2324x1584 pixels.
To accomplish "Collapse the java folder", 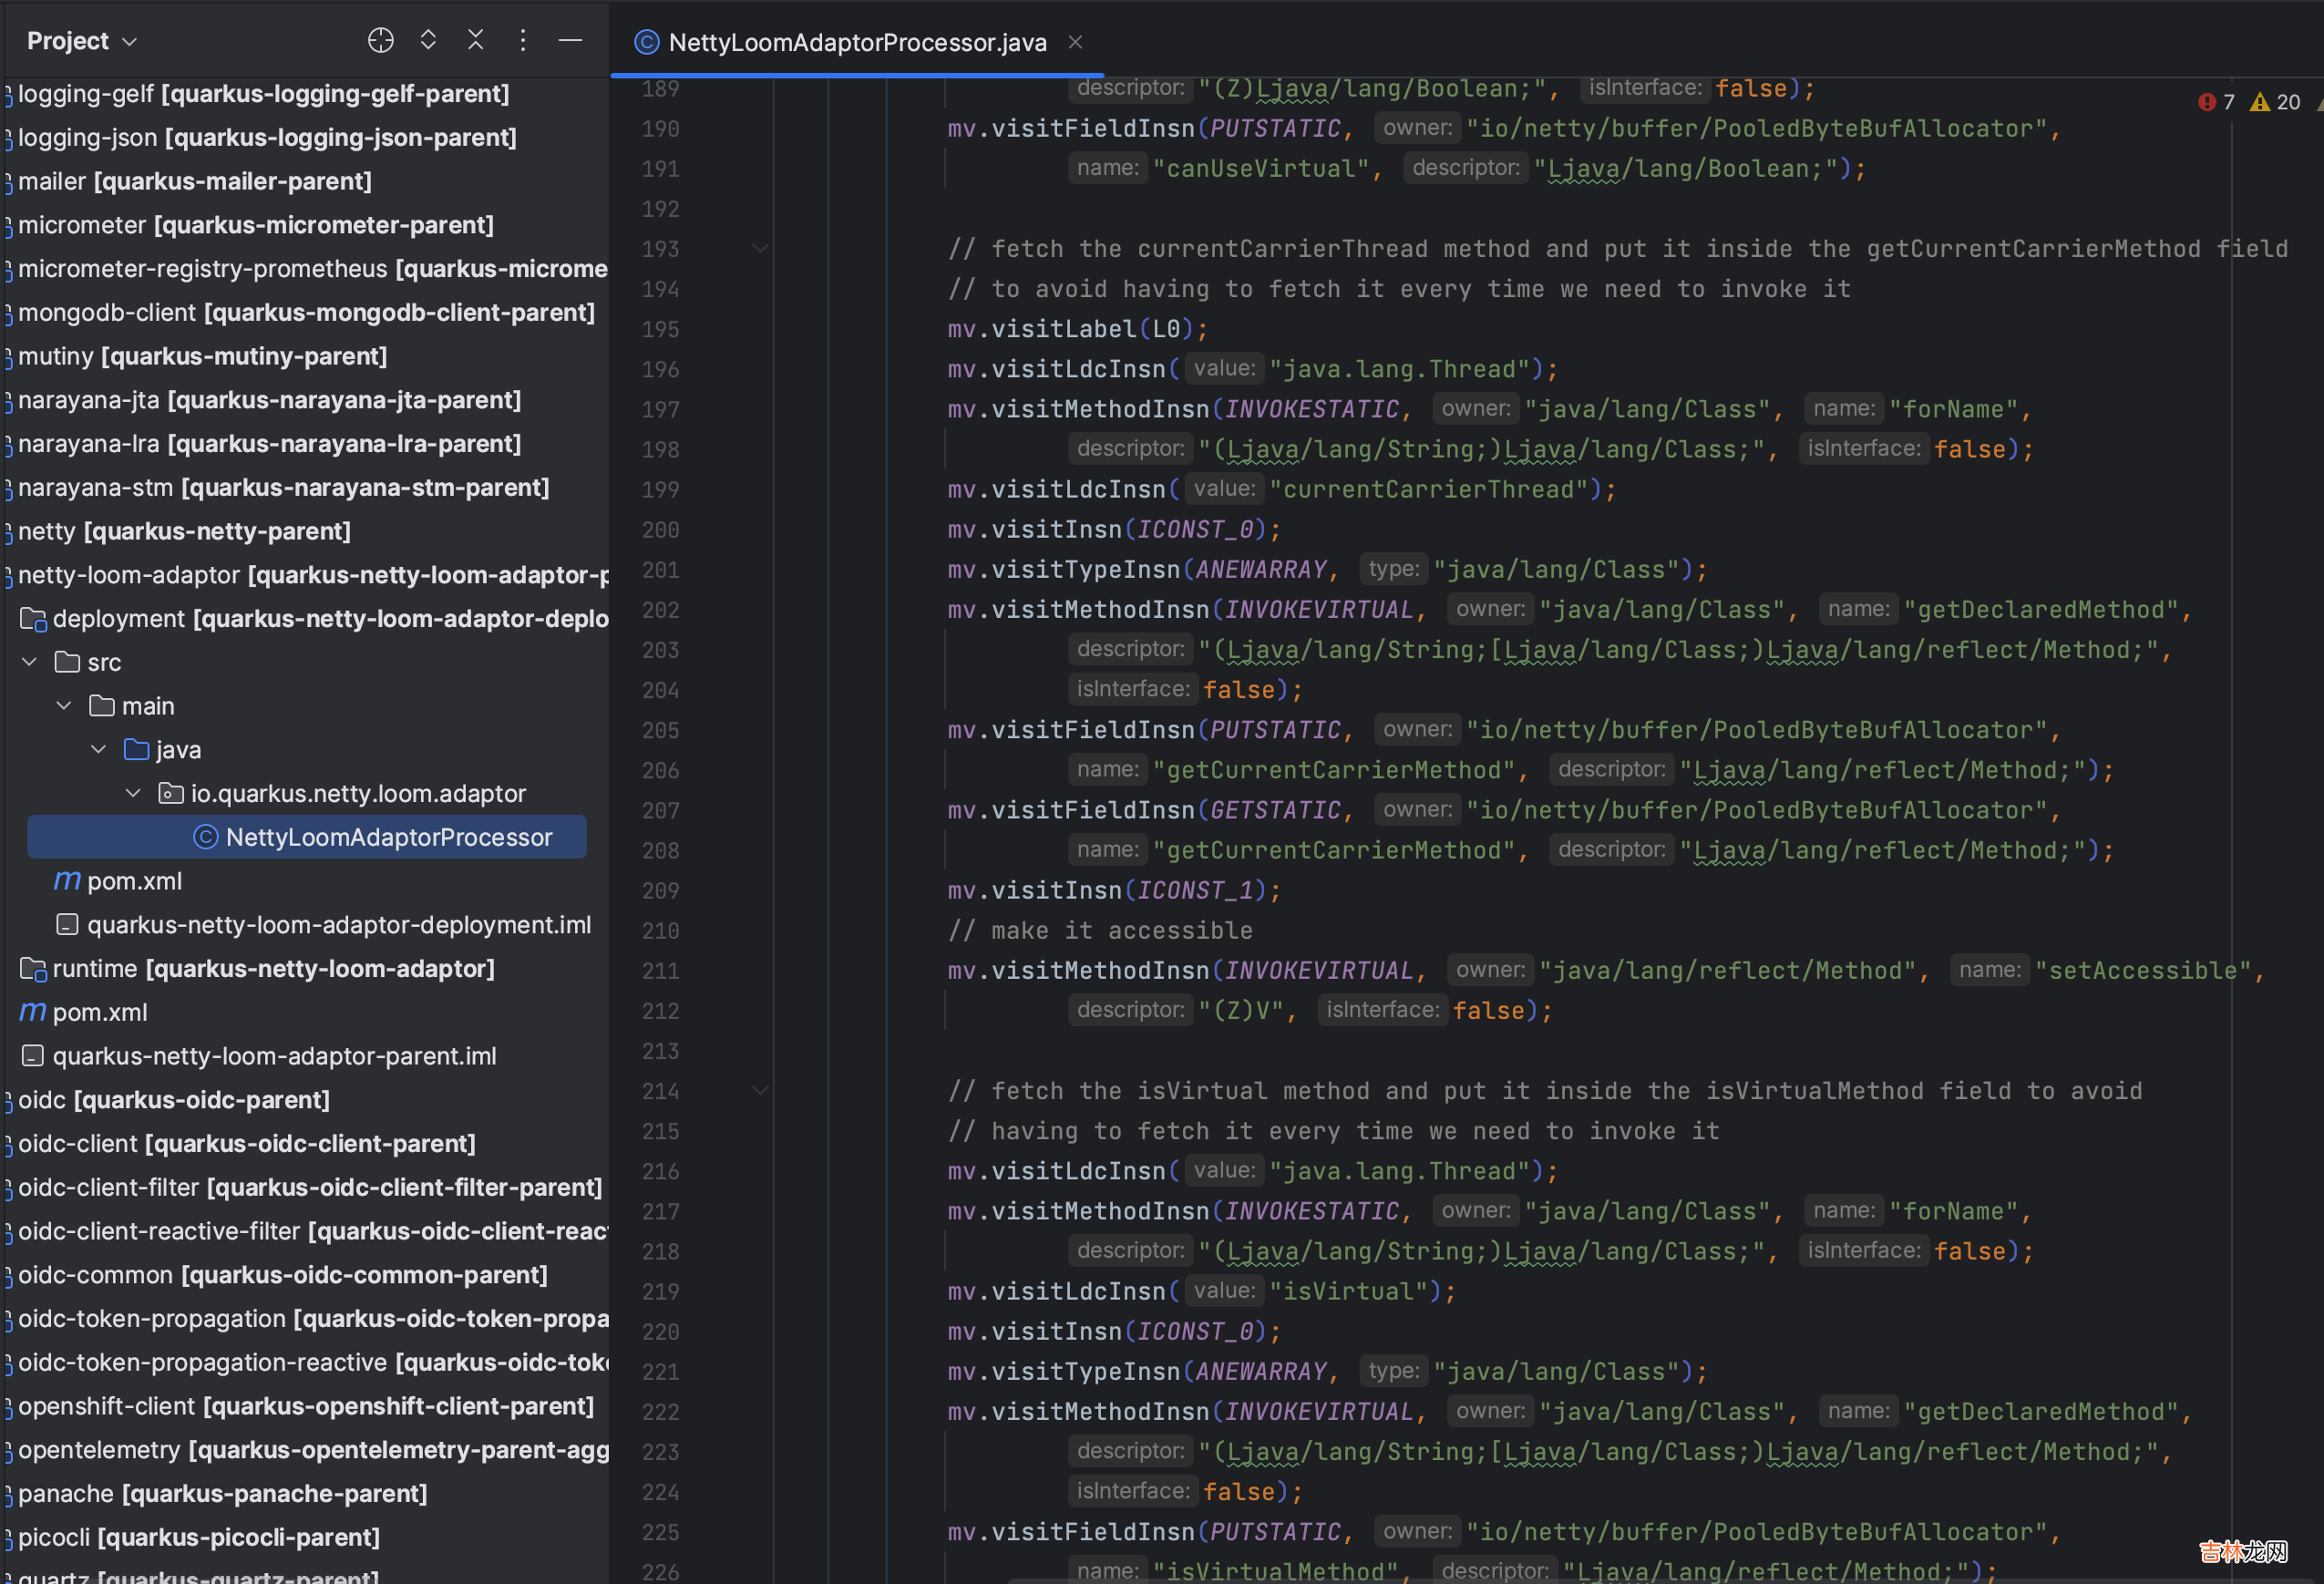I will [x=98, y=750].
